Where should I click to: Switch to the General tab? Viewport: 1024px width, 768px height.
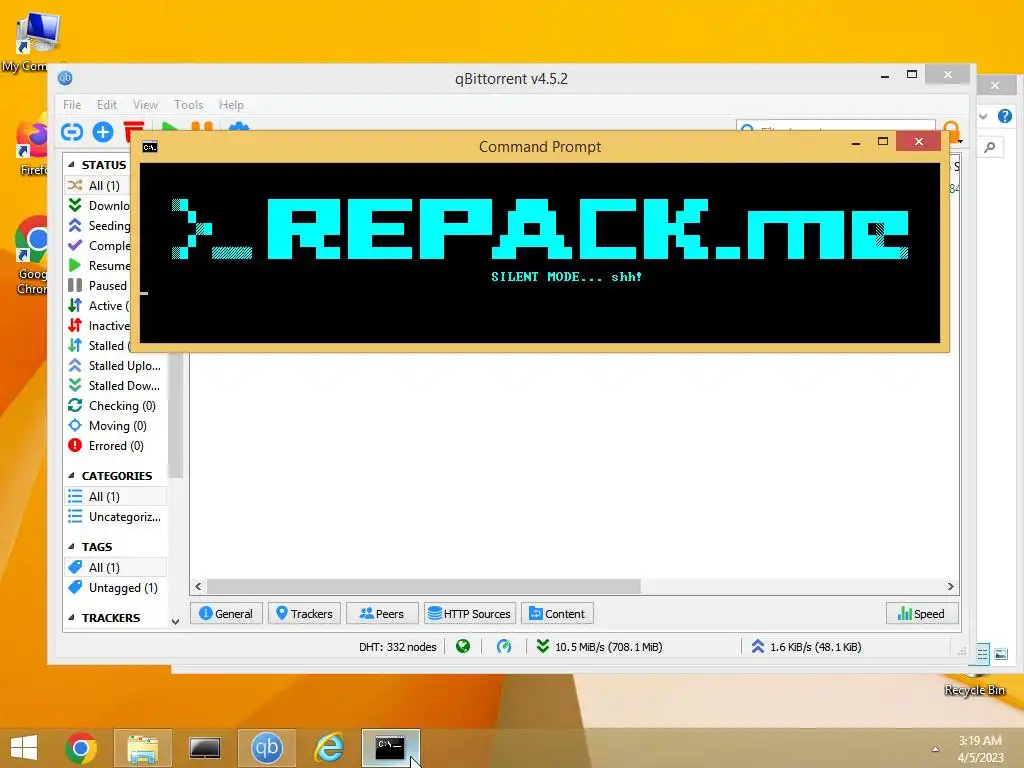(x=226, y=613)
